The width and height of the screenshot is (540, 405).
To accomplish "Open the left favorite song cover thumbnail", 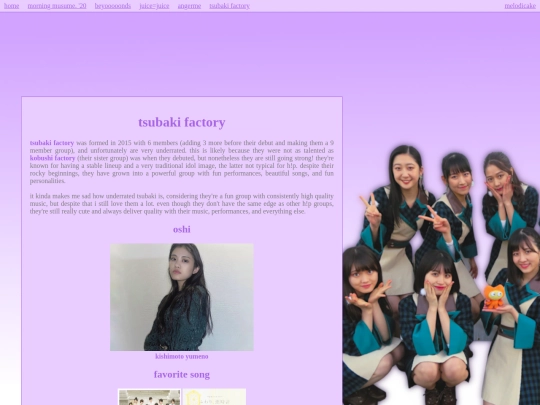I will click(149, 397).
